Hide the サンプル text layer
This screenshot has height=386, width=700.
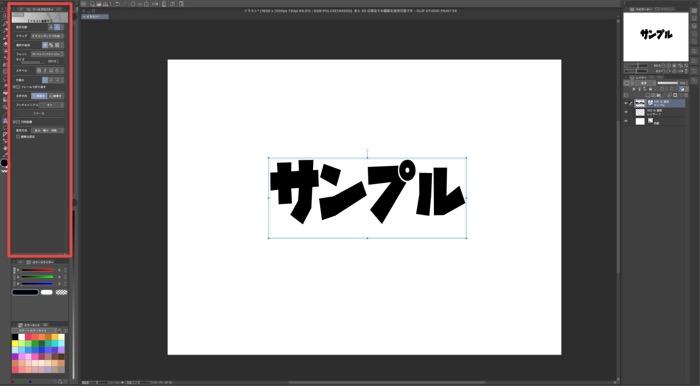click(626, 103)
